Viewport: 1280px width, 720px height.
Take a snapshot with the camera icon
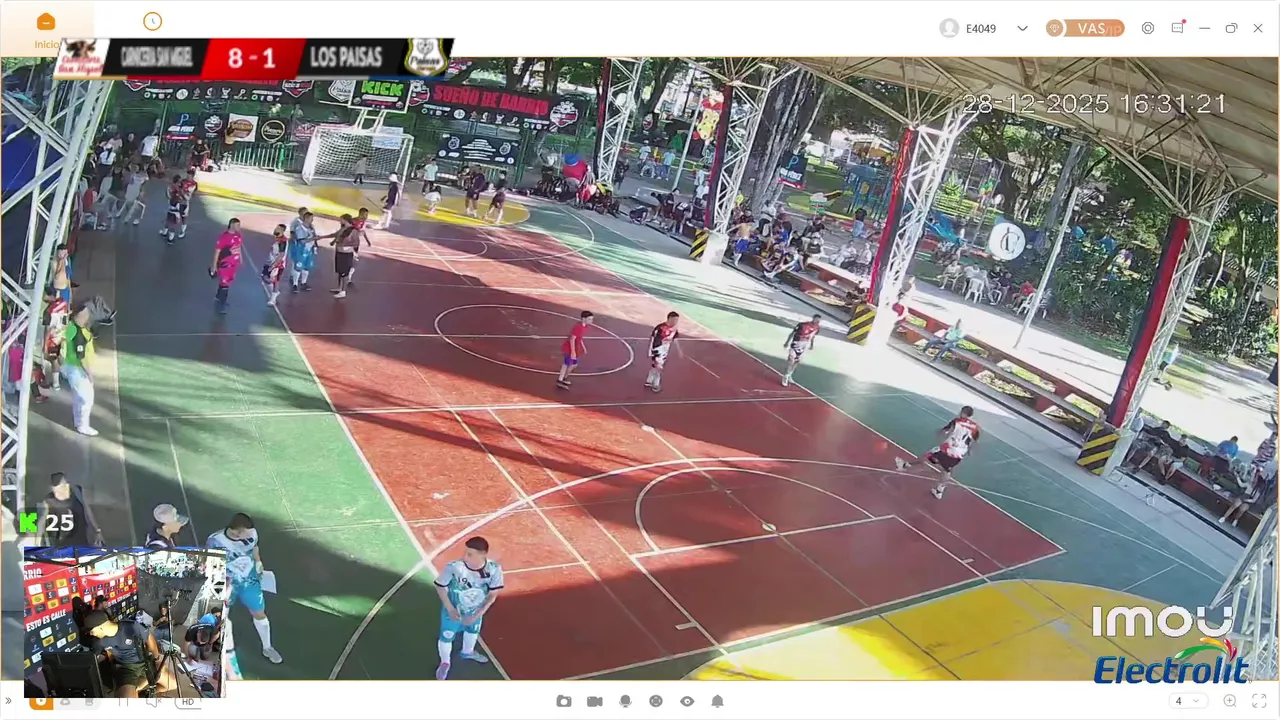tap(564, 701)
